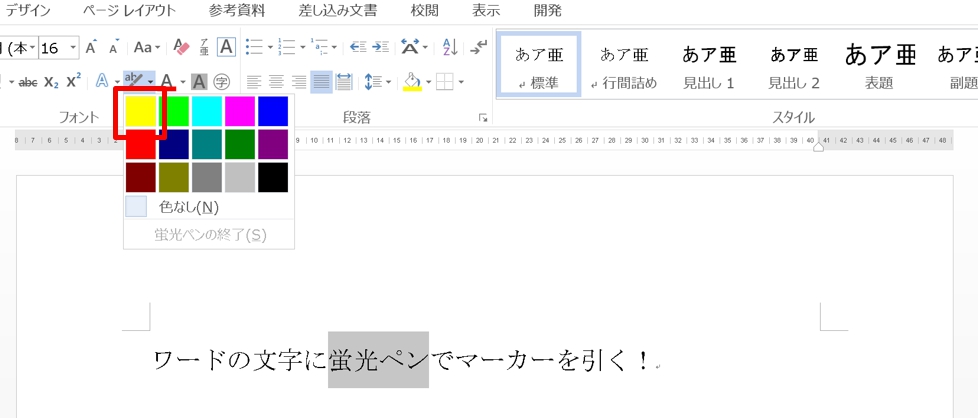Switch to the 差し込み文書 tab
Image resolution: width=978 pixels, height=418 pixels.
tap(338, 11)
